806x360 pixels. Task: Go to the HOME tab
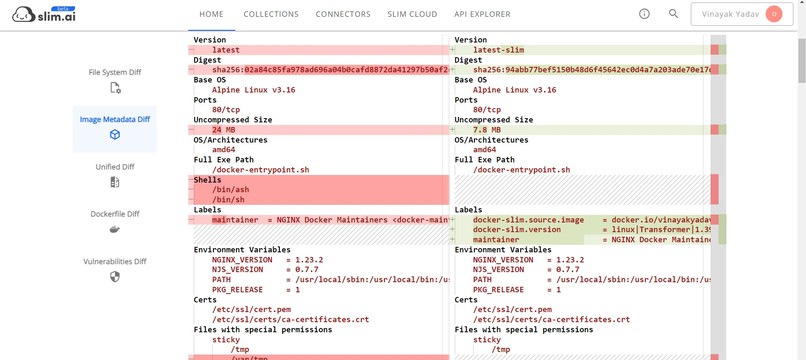coord(211,14)
